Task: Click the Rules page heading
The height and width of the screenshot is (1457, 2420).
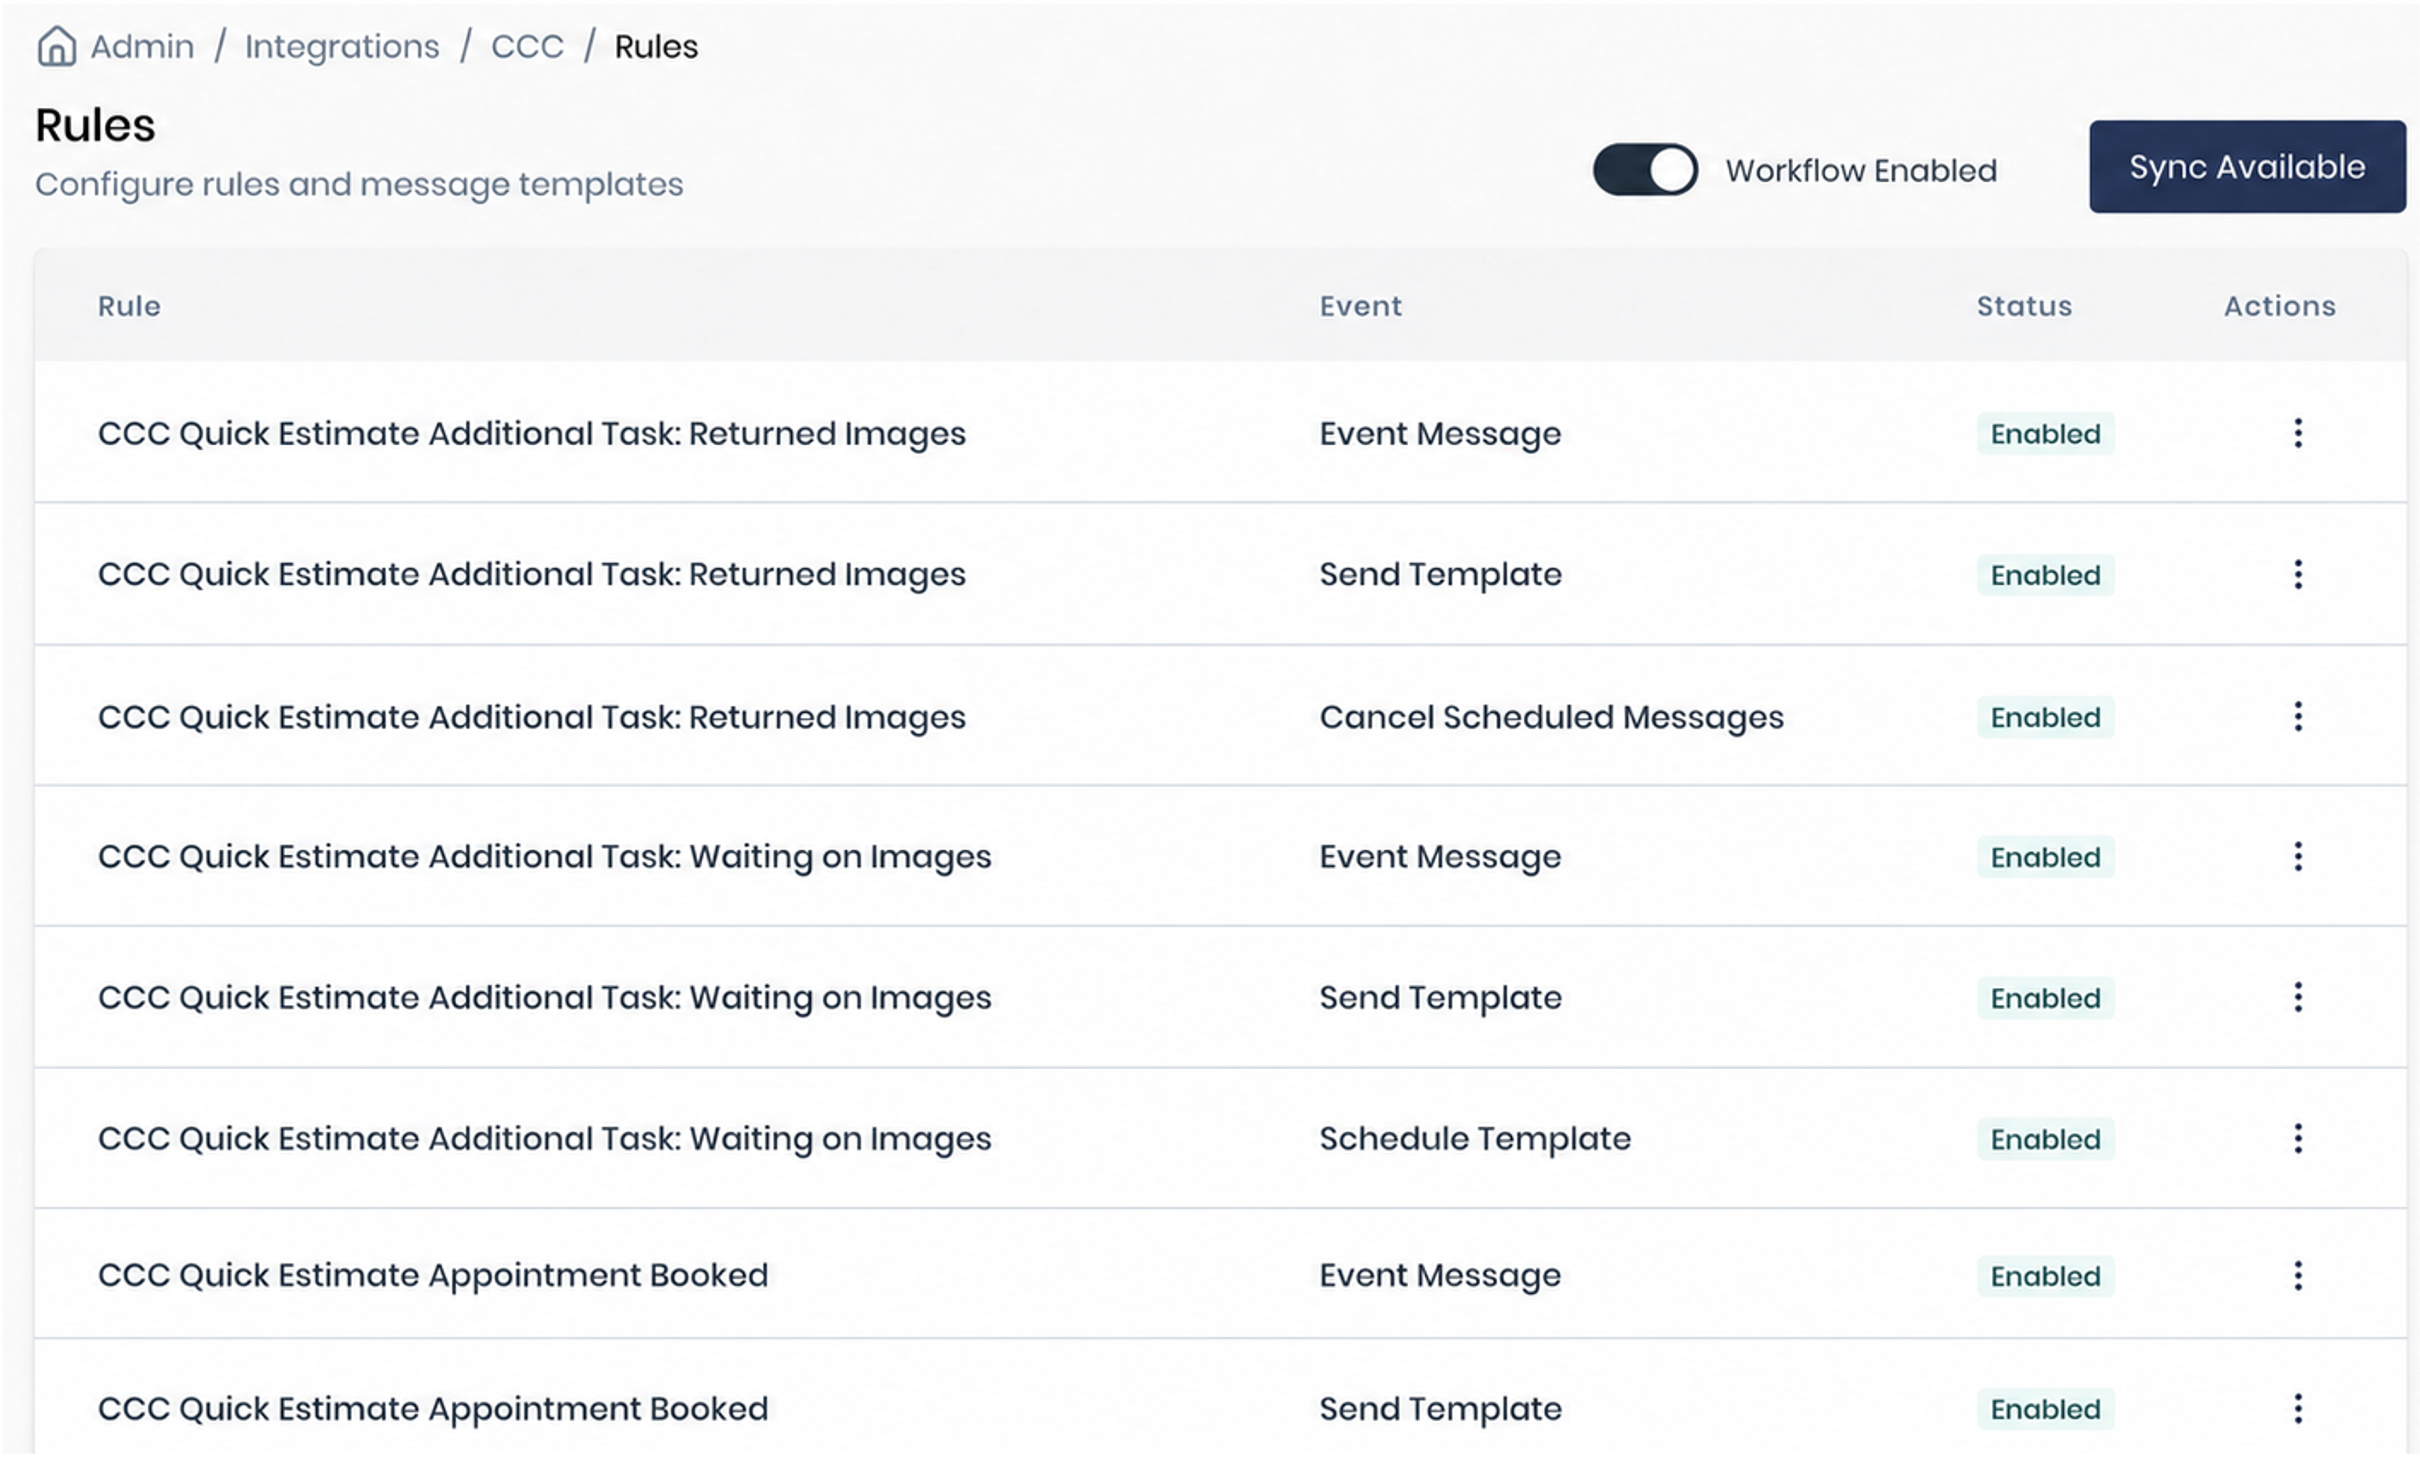Action: pyautogui.click(x=95, y=126)
